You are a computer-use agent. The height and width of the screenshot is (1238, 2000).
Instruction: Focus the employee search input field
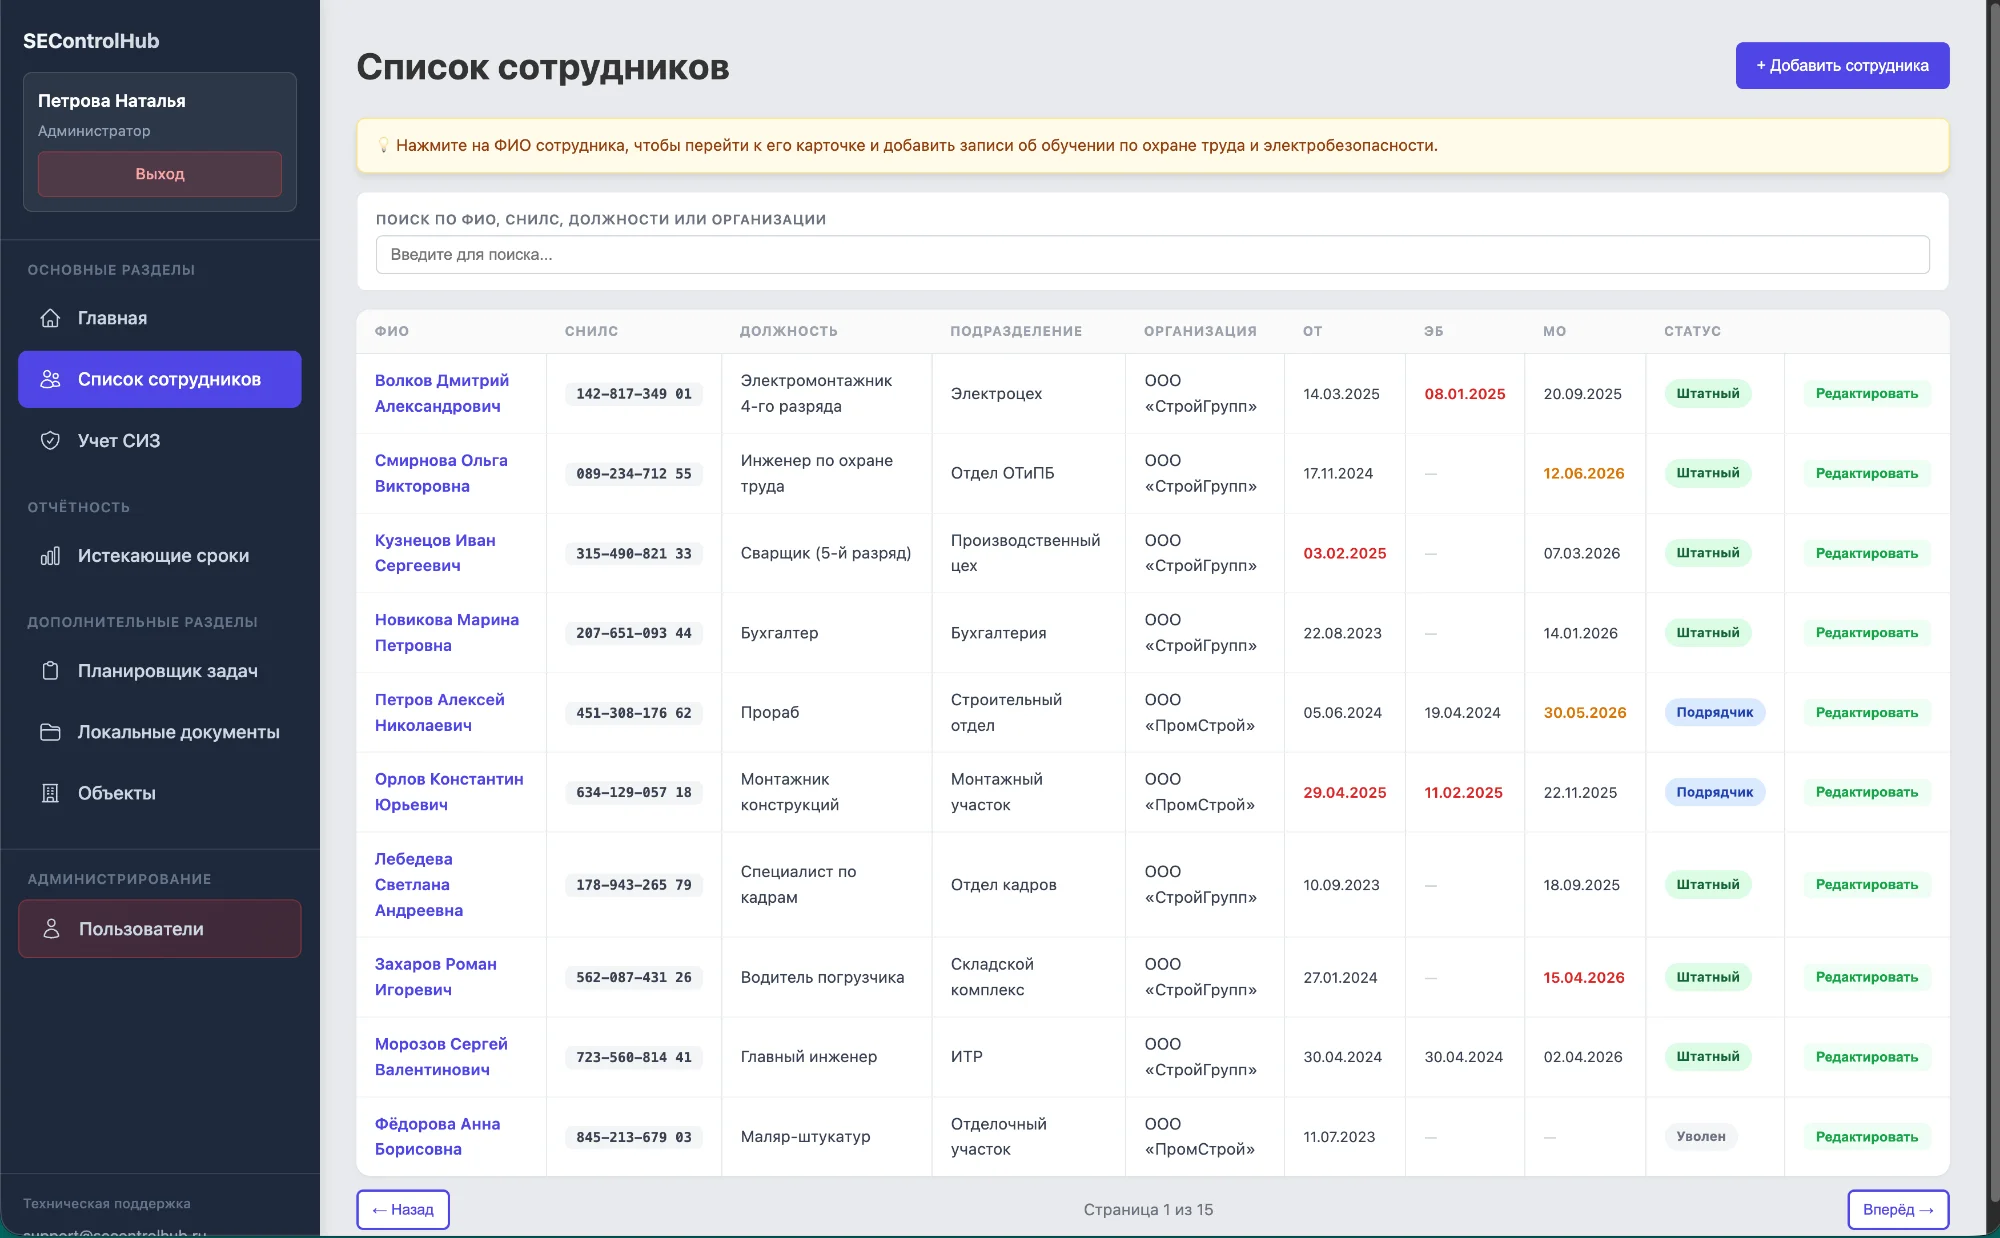coord(1152,255)
